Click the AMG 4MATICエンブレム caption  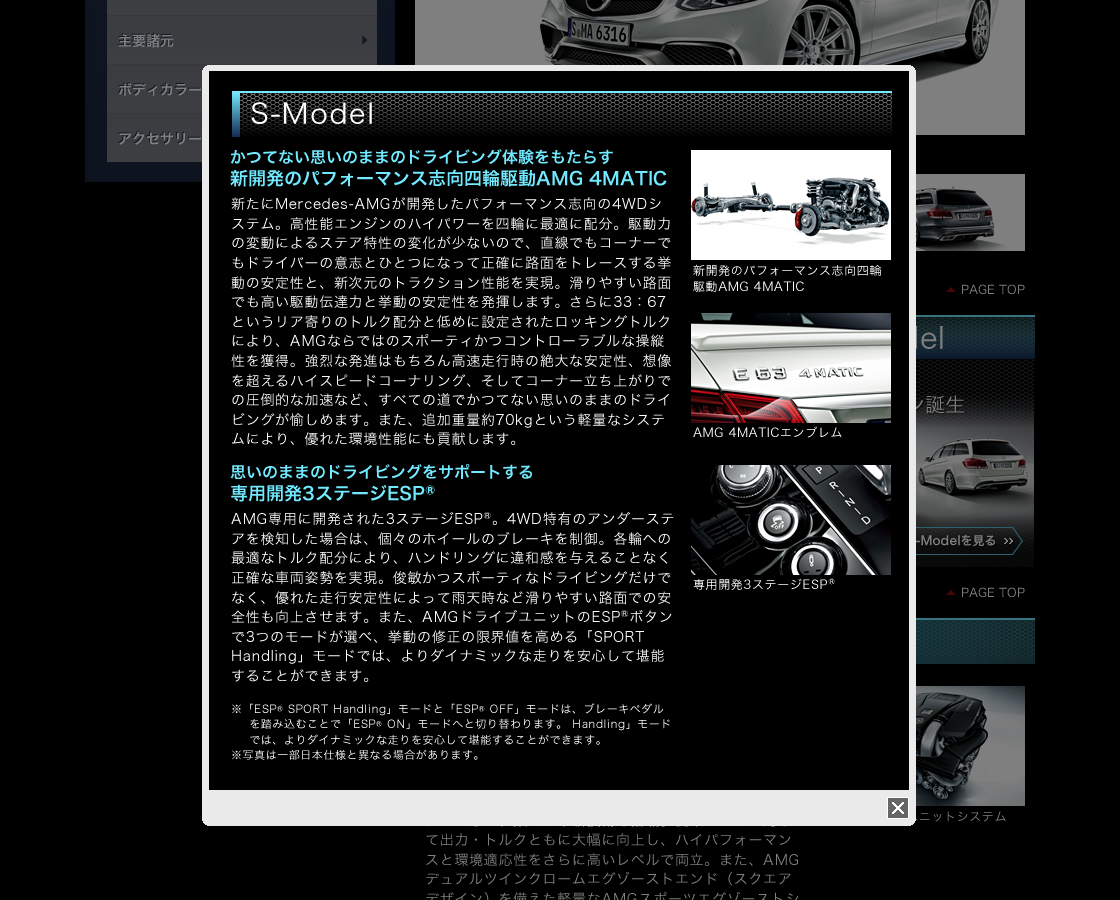(x=767, y=433)
